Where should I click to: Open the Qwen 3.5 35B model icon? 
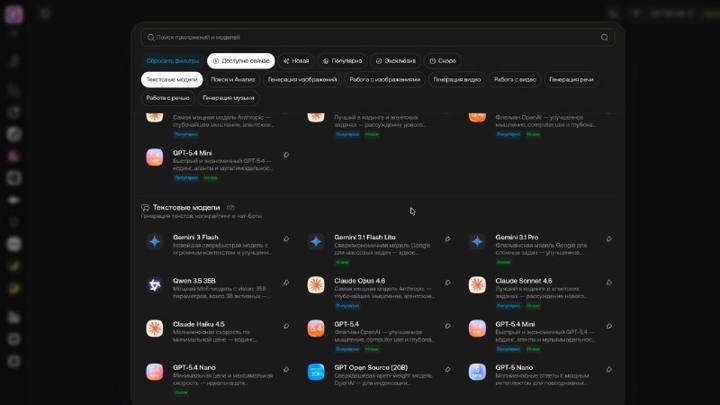155,285
